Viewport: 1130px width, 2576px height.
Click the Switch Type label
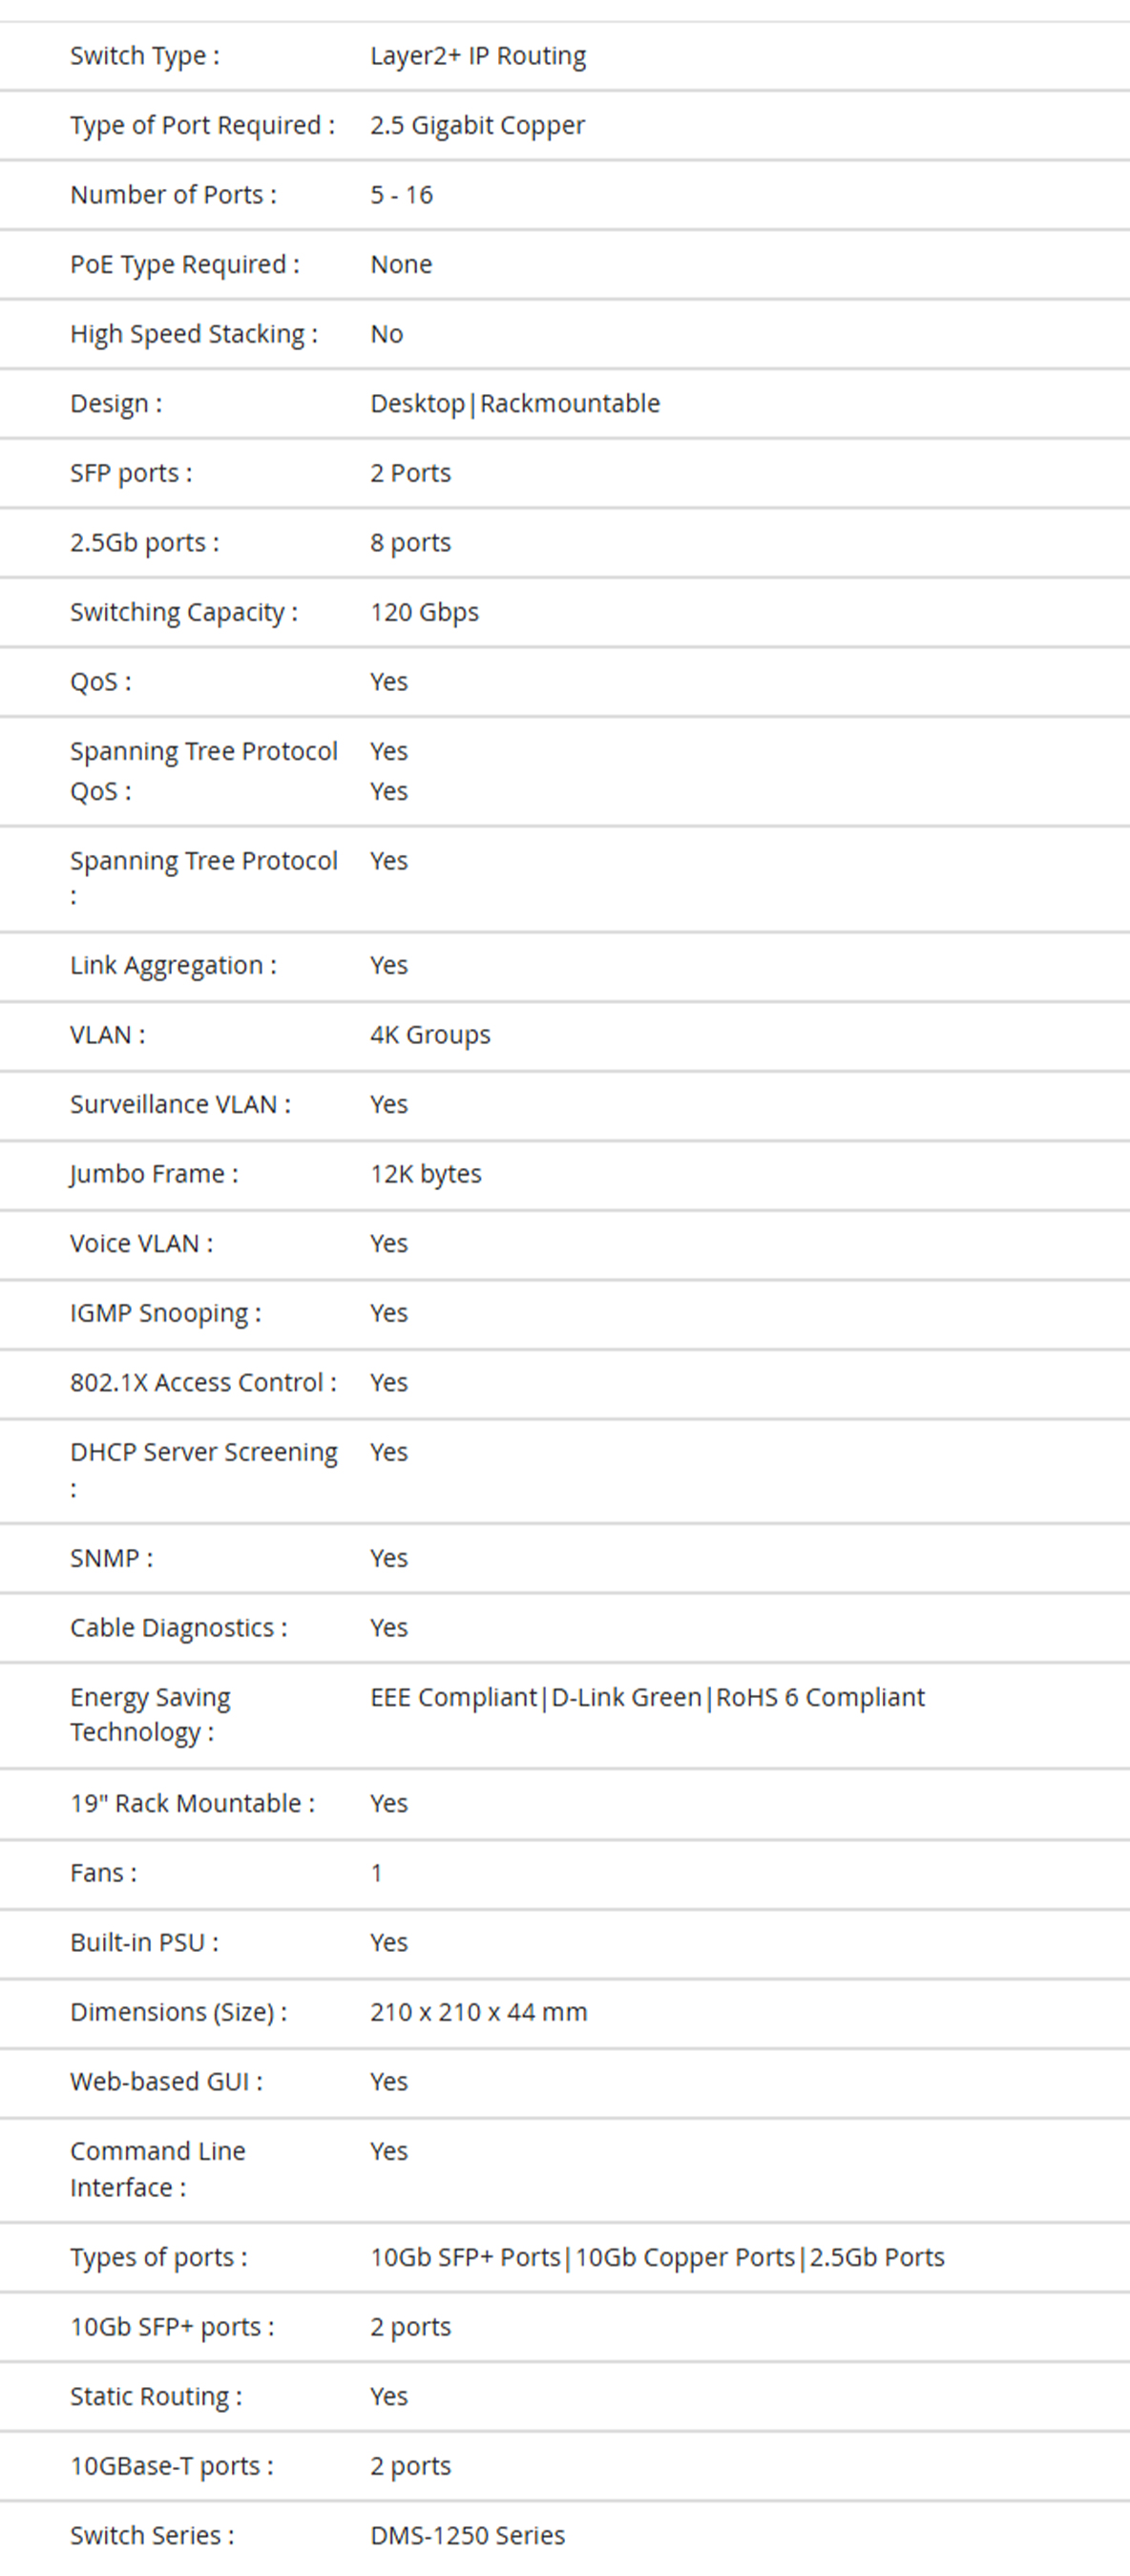(x=144, y=56)
